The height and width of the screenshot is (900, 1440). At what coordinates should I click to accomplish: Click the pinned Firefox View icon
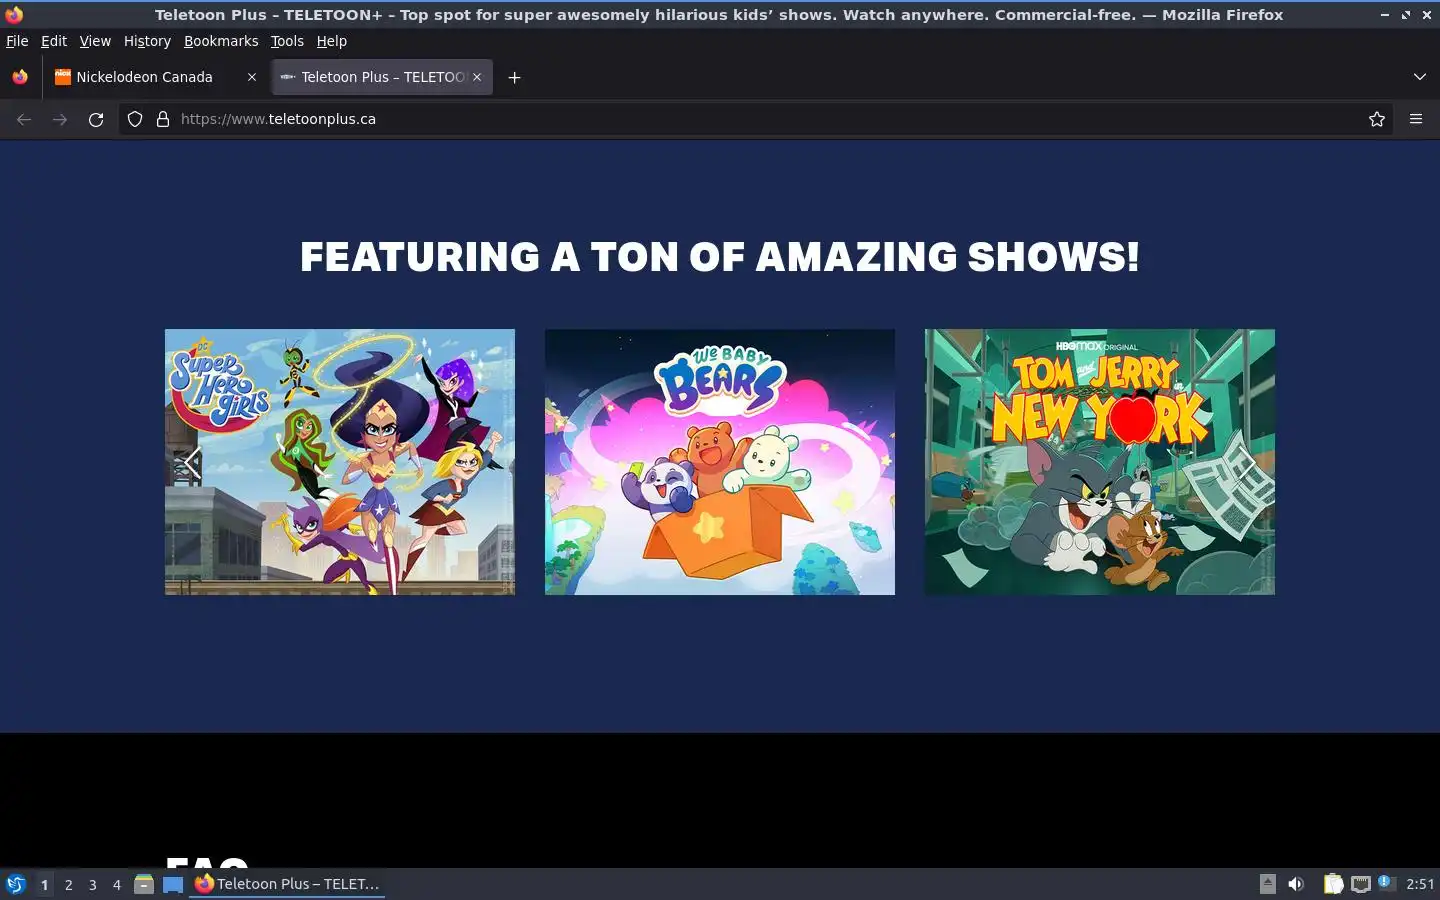point(20,77)
